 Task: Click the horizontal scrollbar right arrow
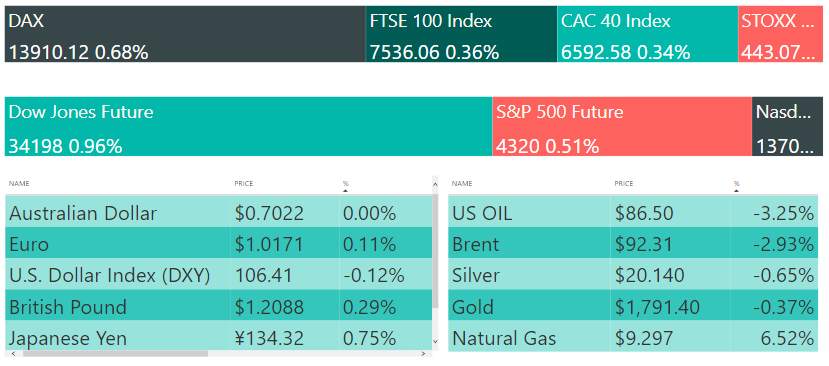click(423, 353)
